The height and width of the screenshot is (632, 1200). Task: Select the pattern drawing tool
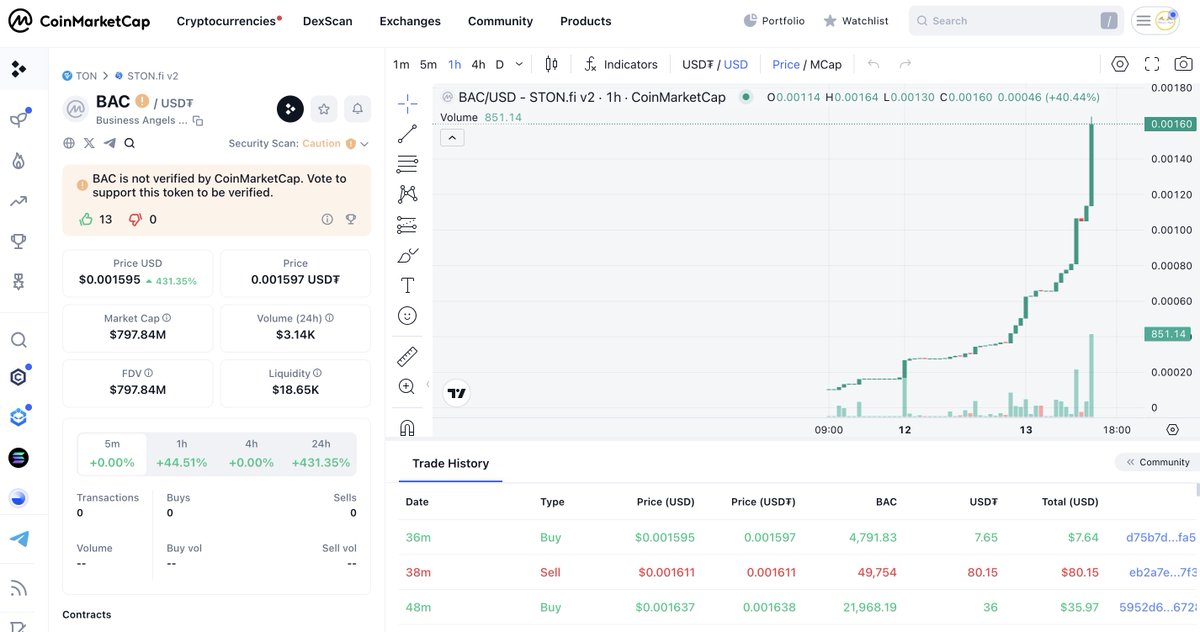pos(407,194)
